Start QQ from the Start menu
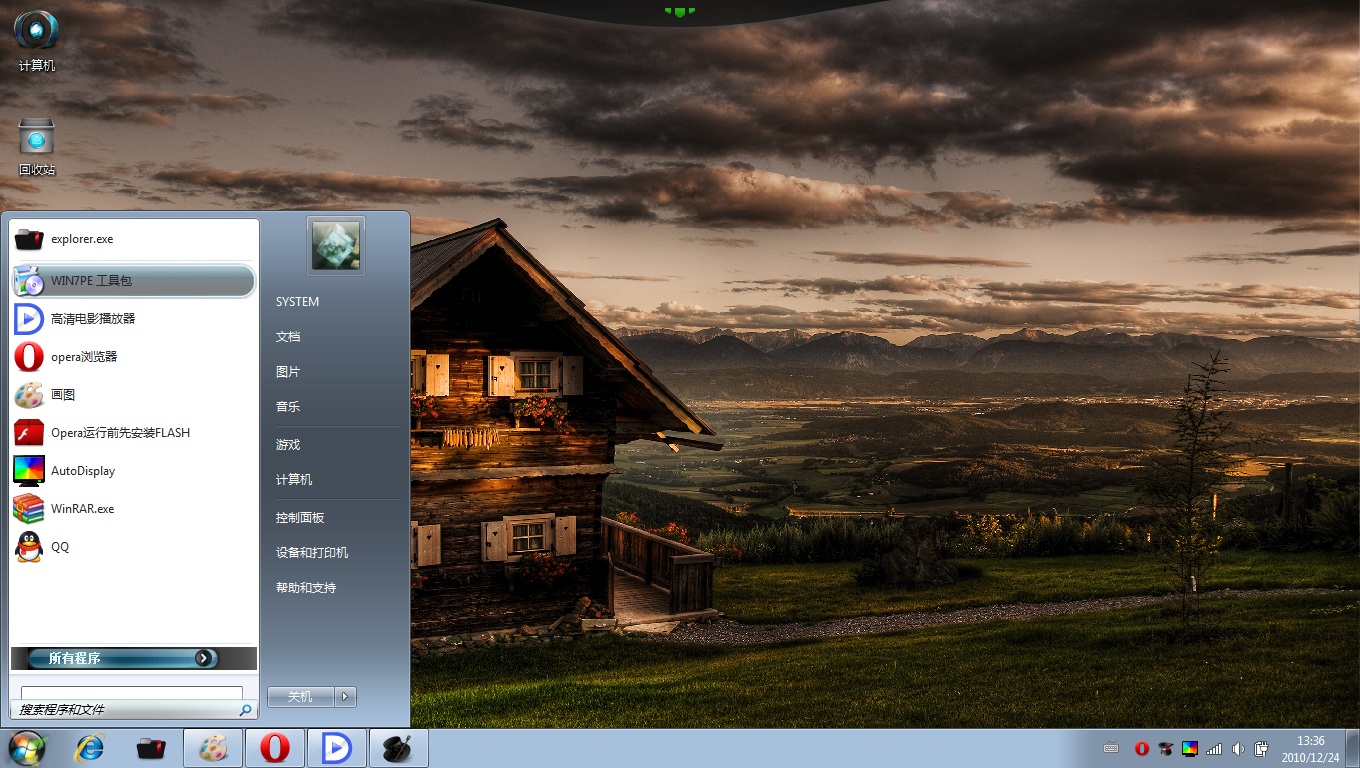1360x768 pixels. click(133, 547)
